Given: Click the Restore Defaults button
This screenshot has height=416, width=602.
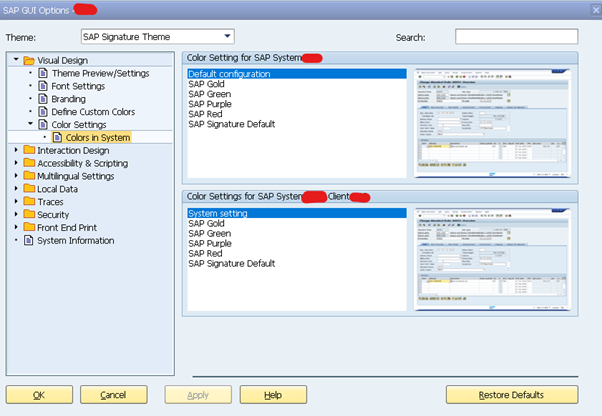Looking at the screenshot, I should point(511,395).
